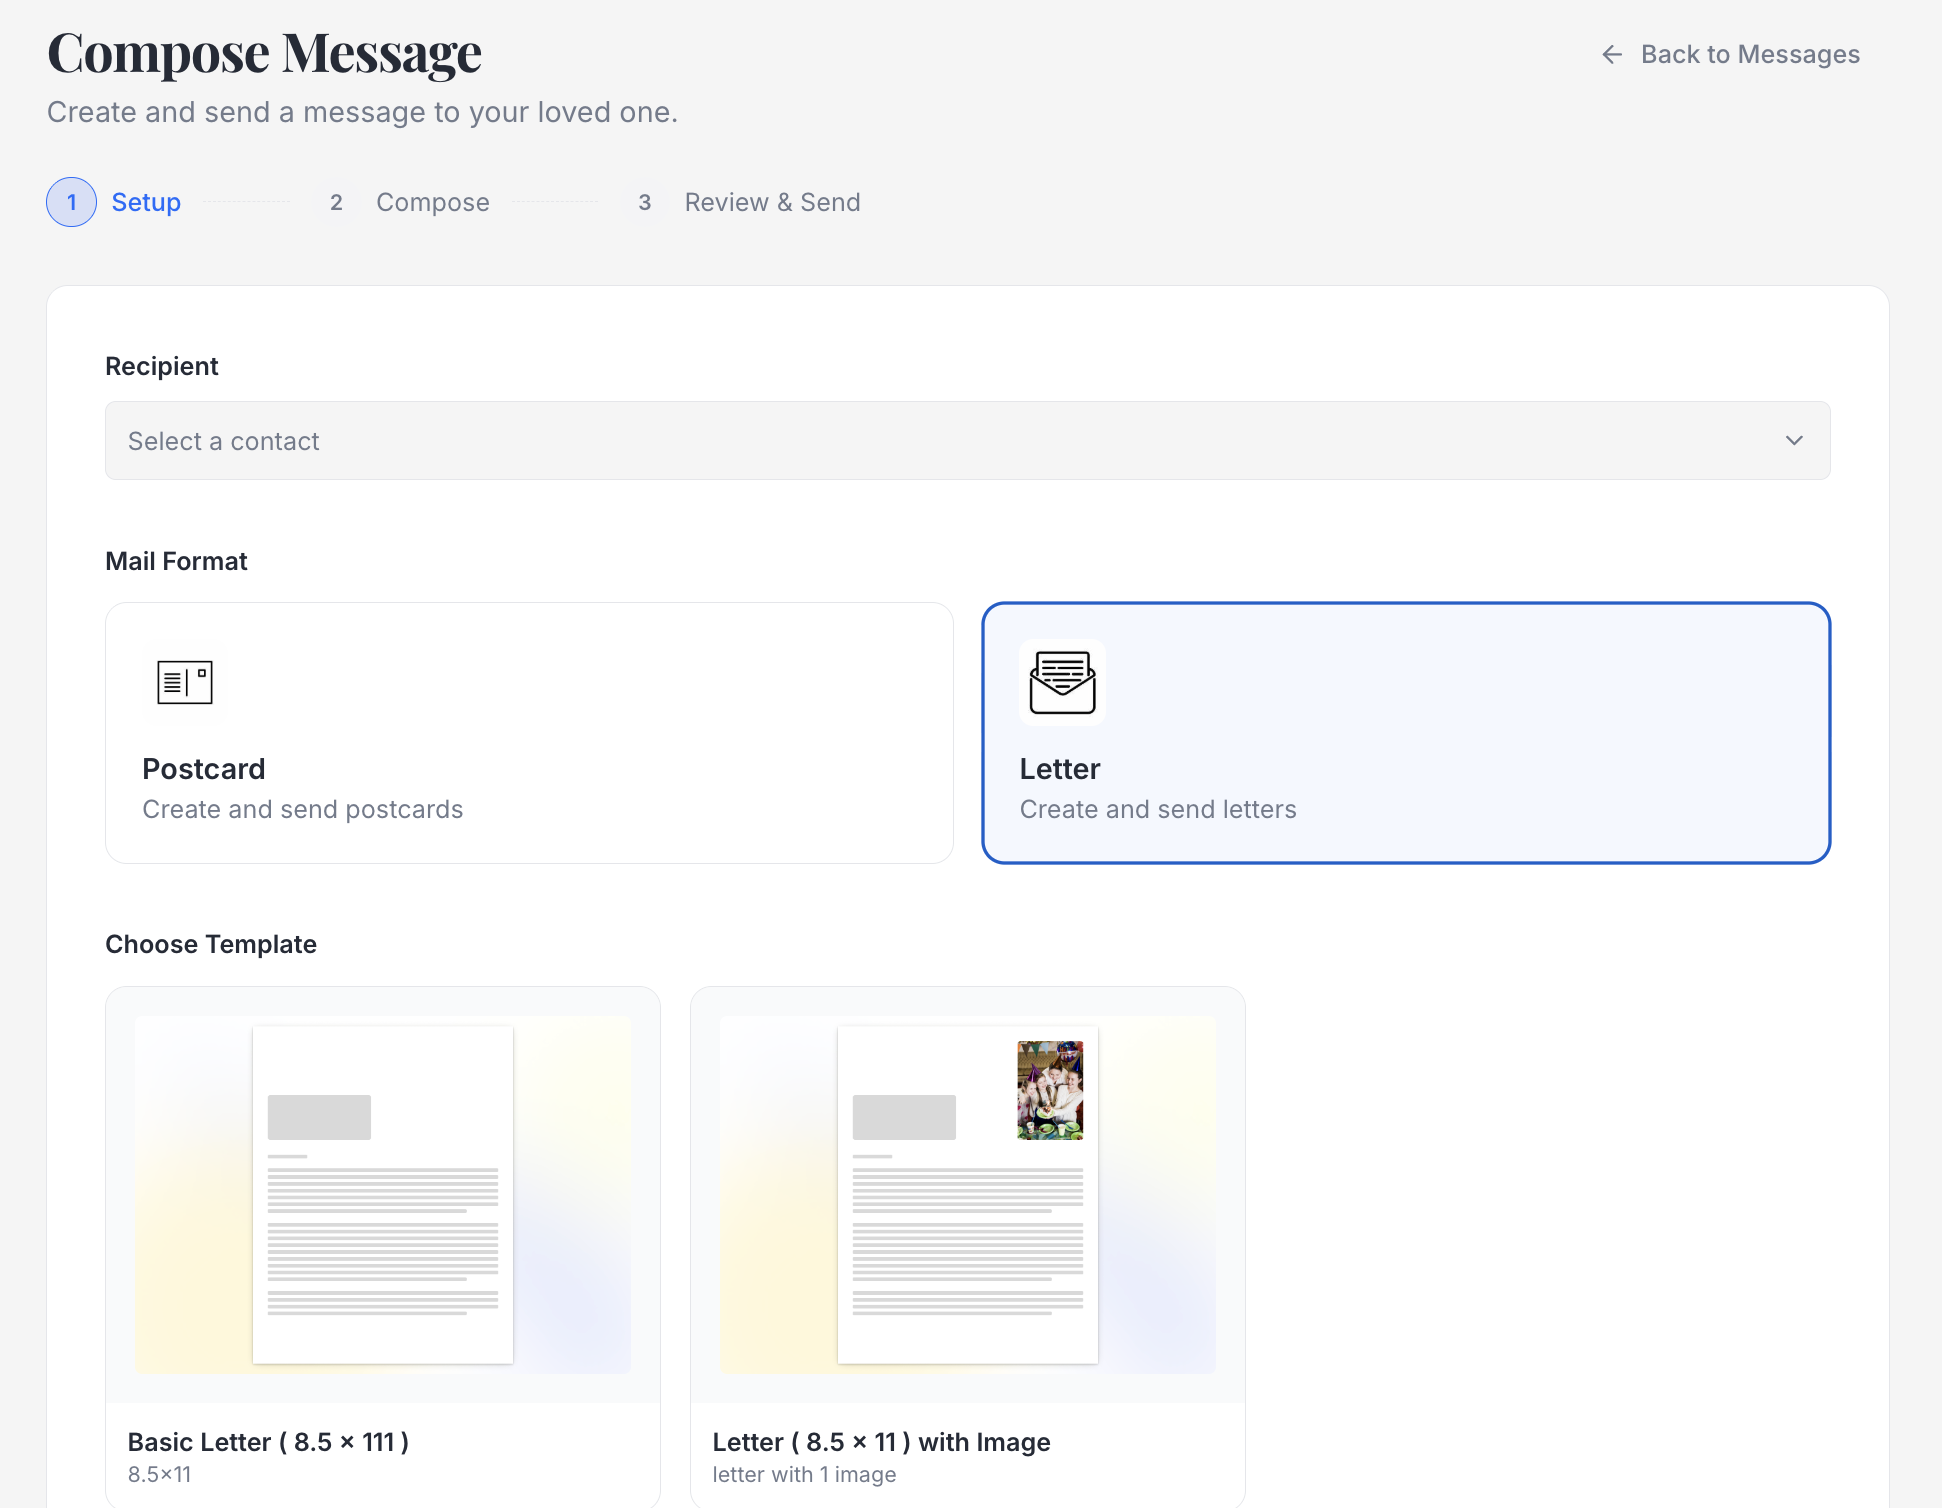
Task: Go to the Compose step tab
Action: (433, 202)
